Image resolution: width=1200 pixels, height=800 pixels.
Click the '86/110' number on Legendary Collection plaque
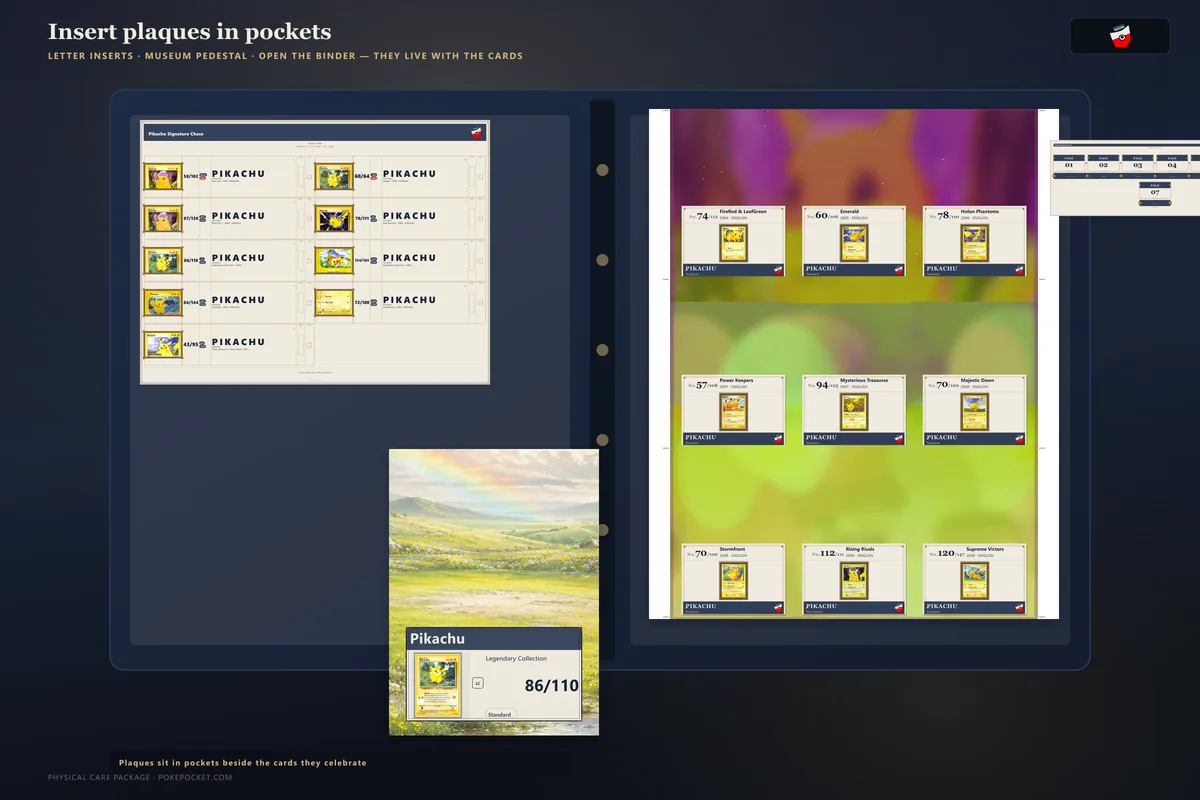pyautogui.click(x=552, y=686)
